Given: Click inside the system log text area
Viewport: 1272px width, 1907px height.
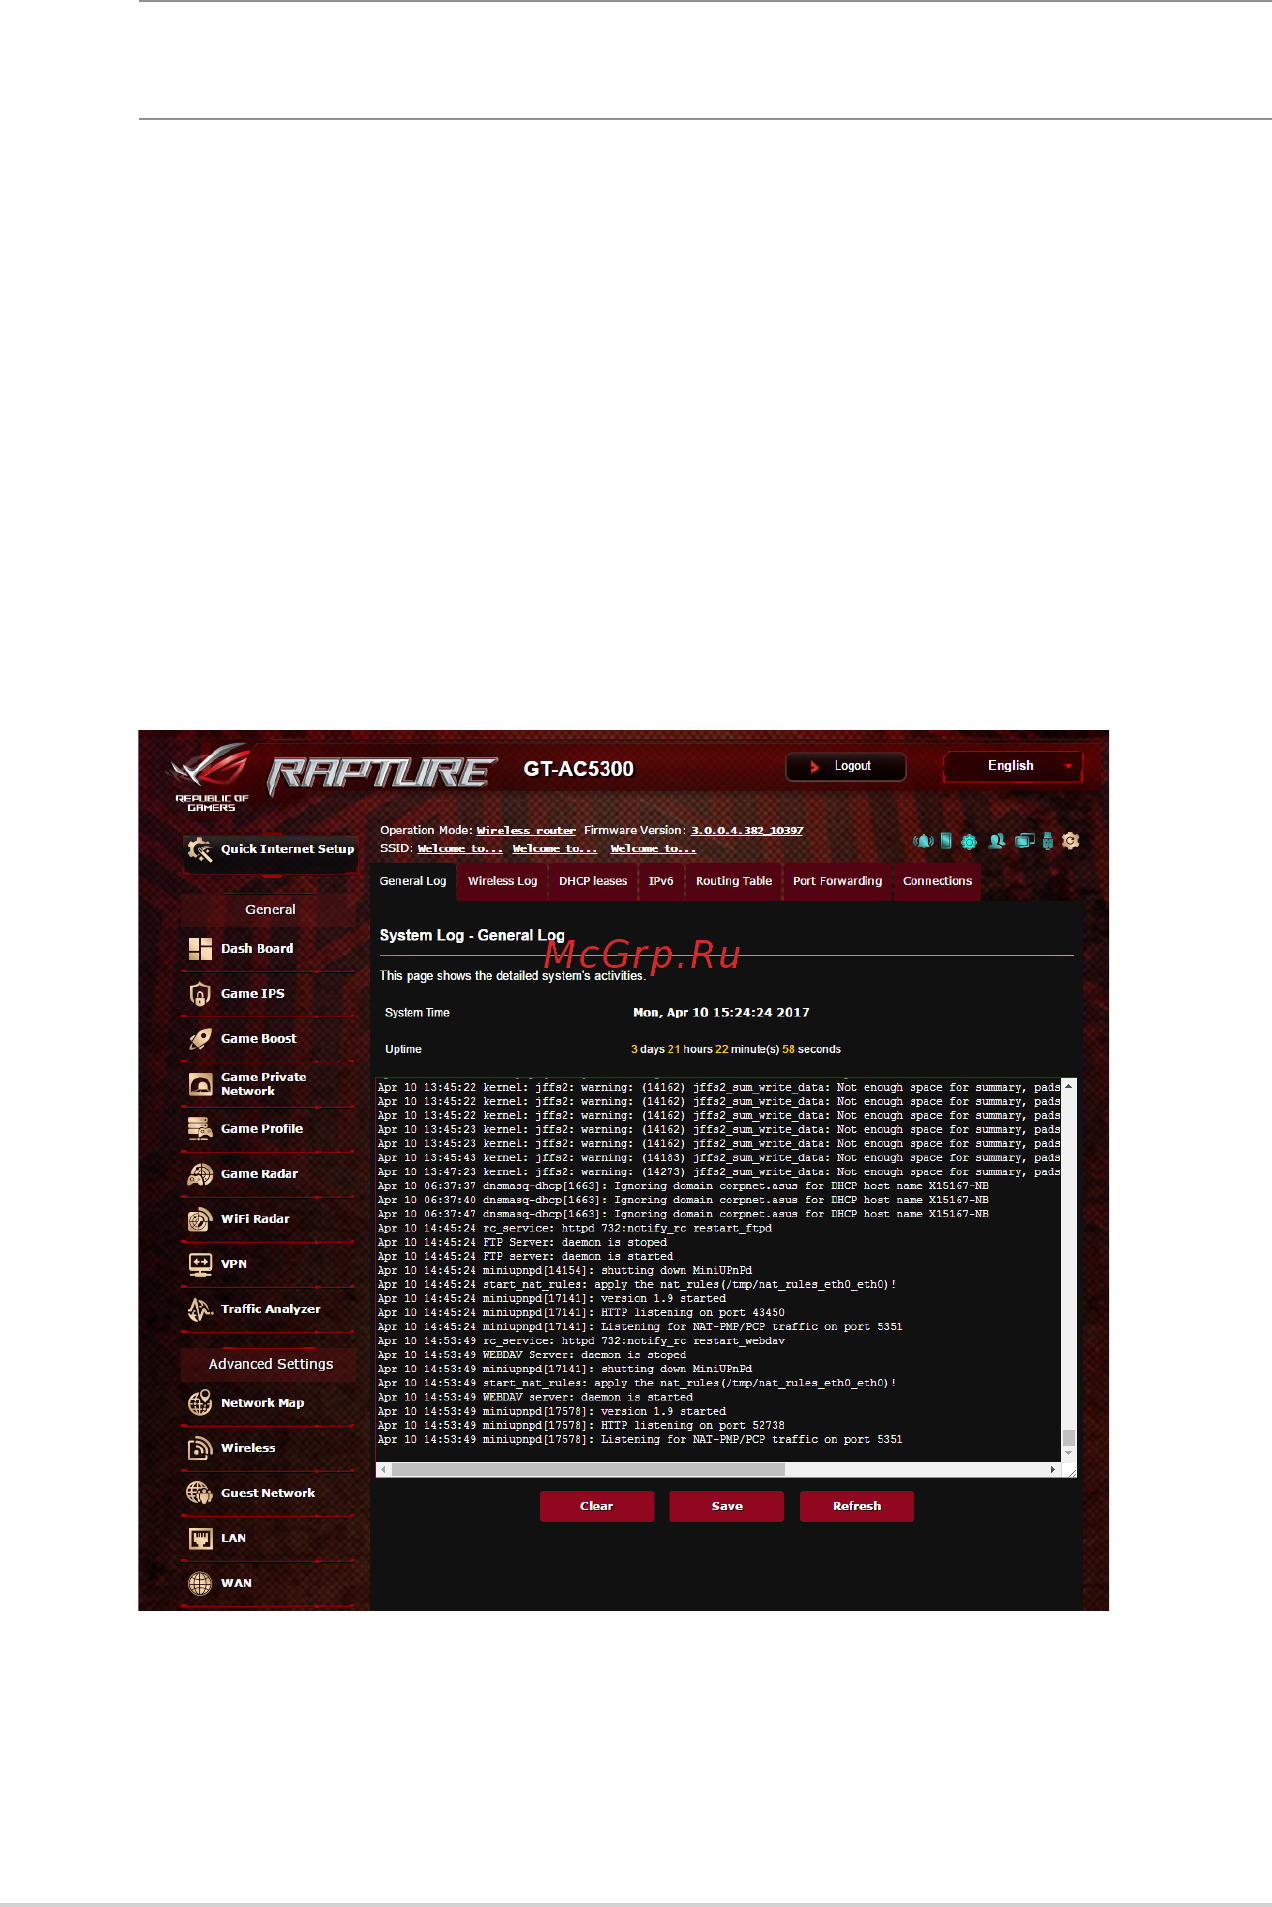Looking at the screenshot, I should [x=718, y=1270].
